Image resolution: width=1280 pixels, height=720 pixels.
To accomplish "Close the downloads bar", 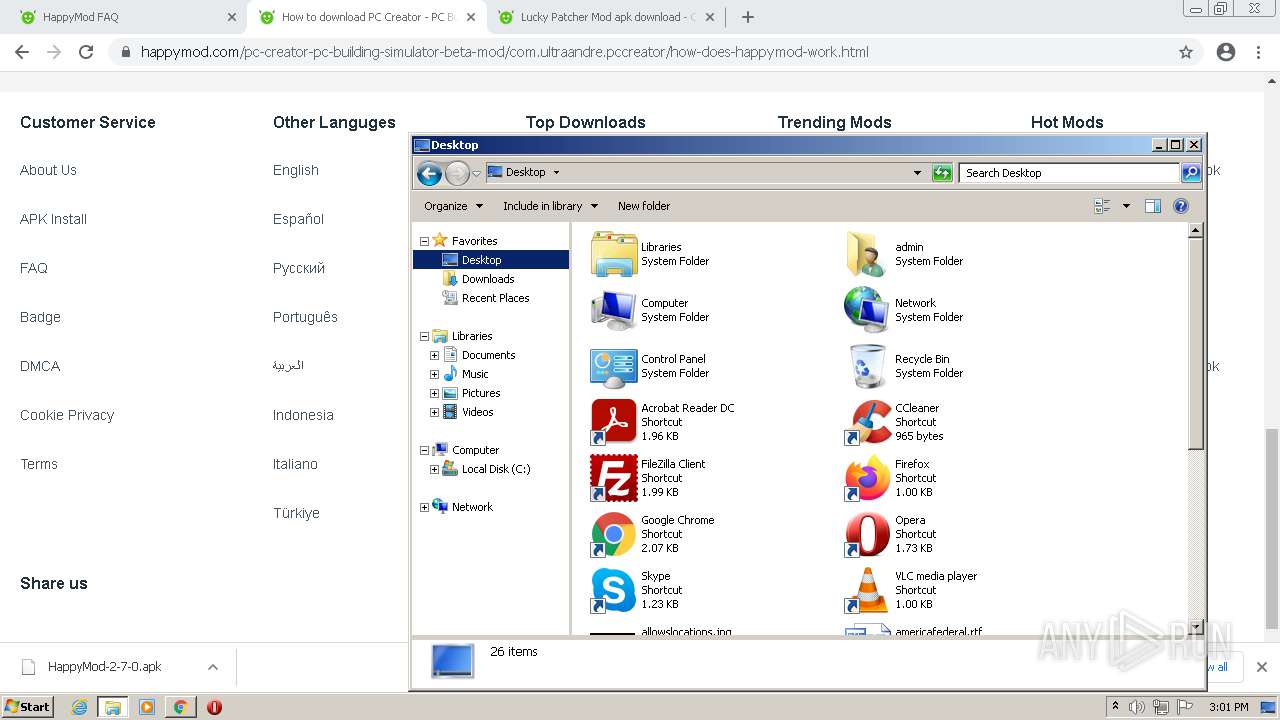I will coord(1261,667).
